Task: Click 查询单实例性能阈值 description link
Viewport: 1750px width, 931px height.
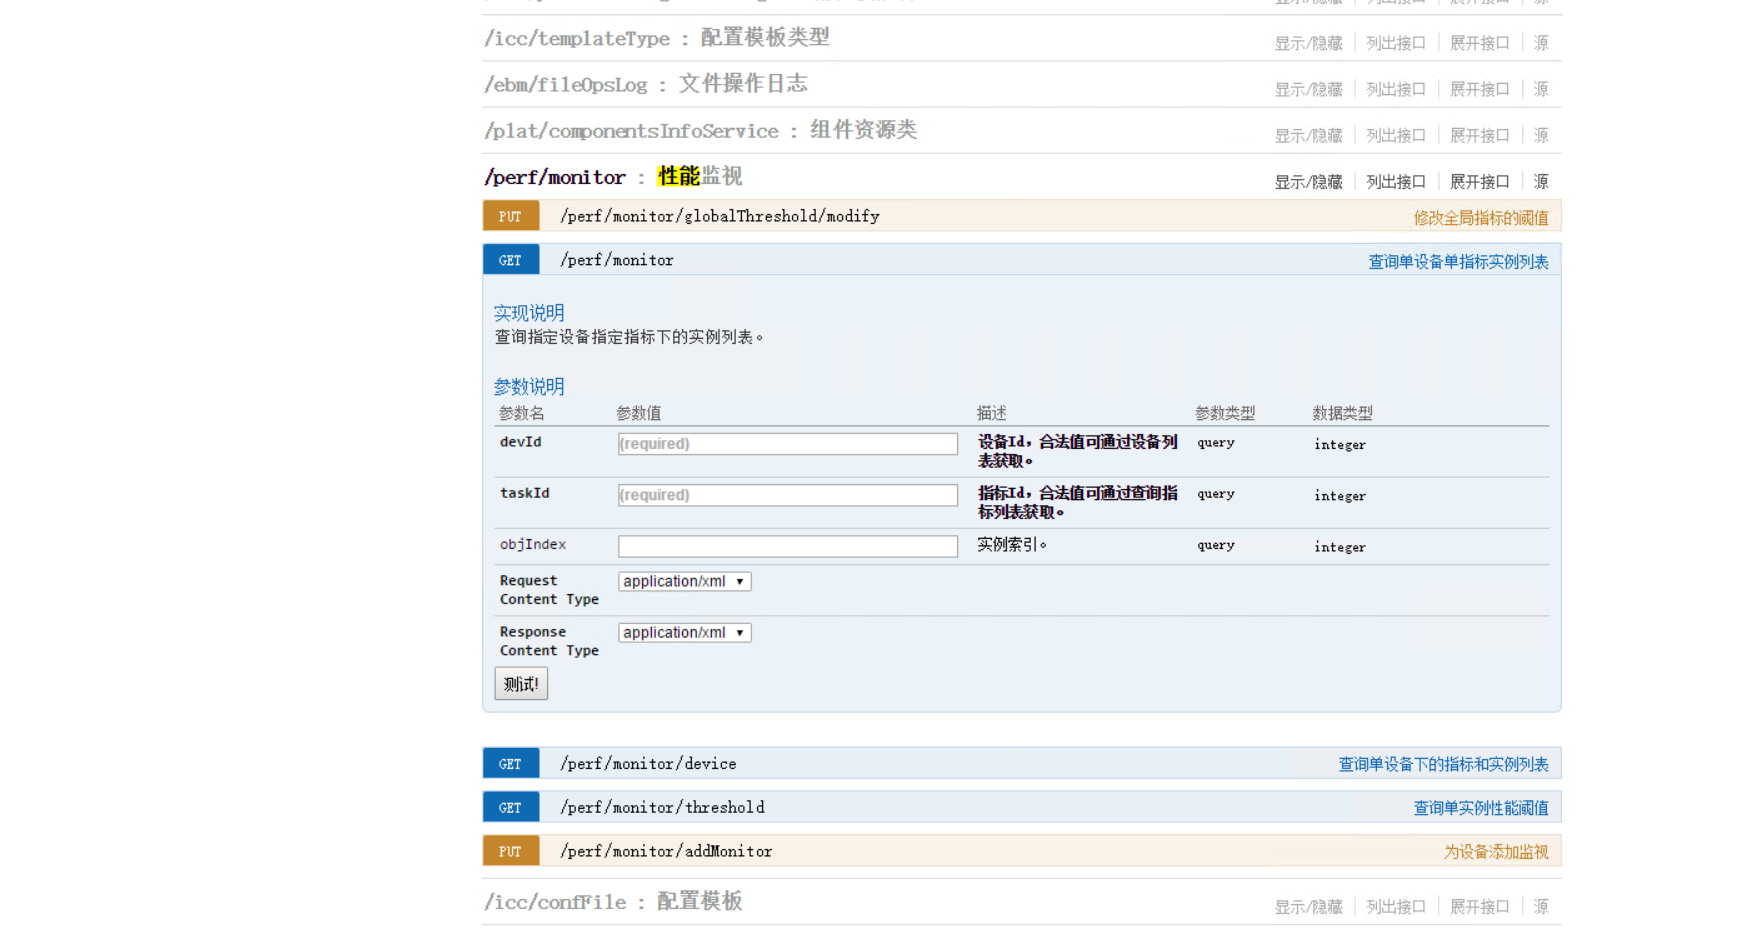Action: 1481,809
